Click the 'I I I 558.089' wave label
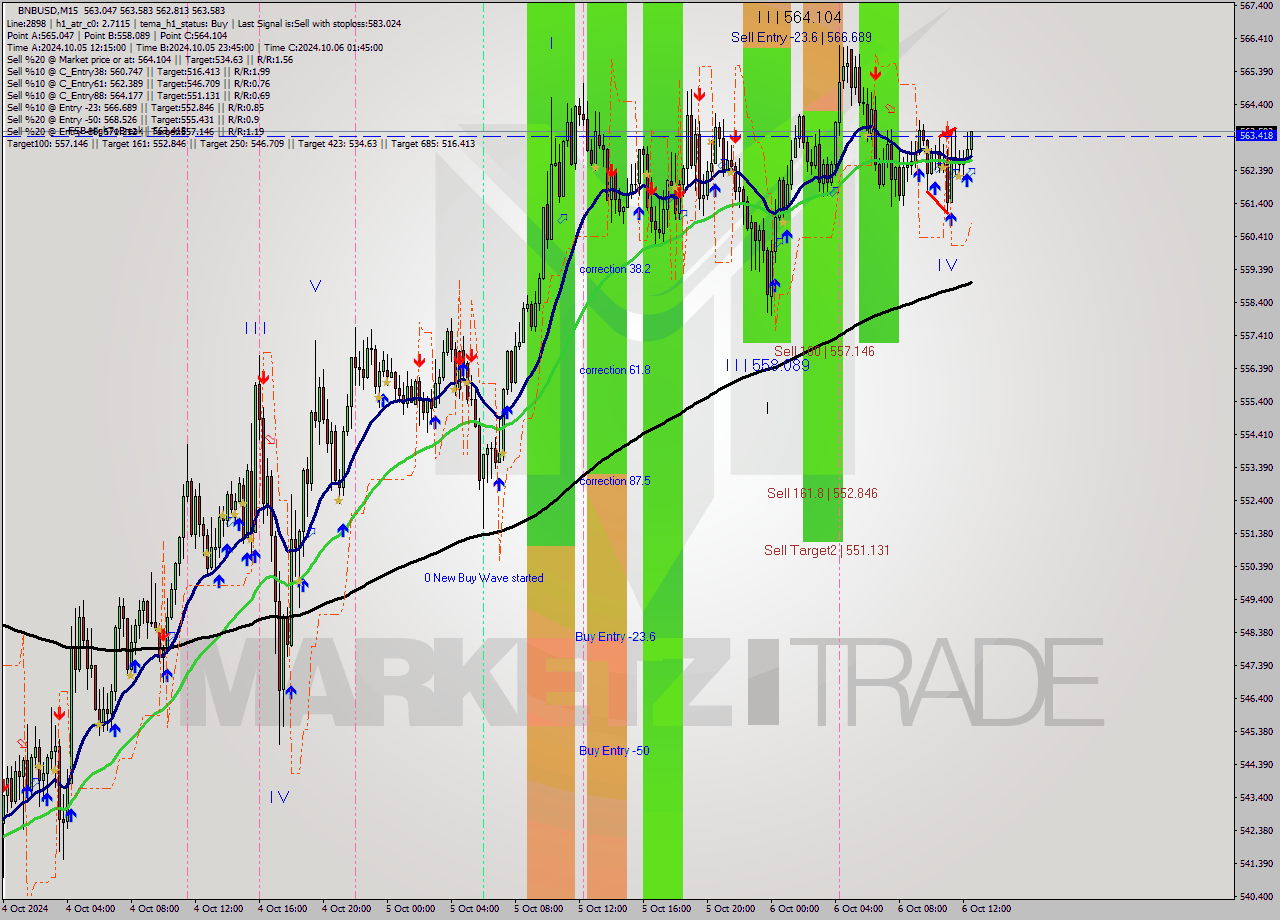Viewport: 1280px width, 920px height. tap(768, 366)
